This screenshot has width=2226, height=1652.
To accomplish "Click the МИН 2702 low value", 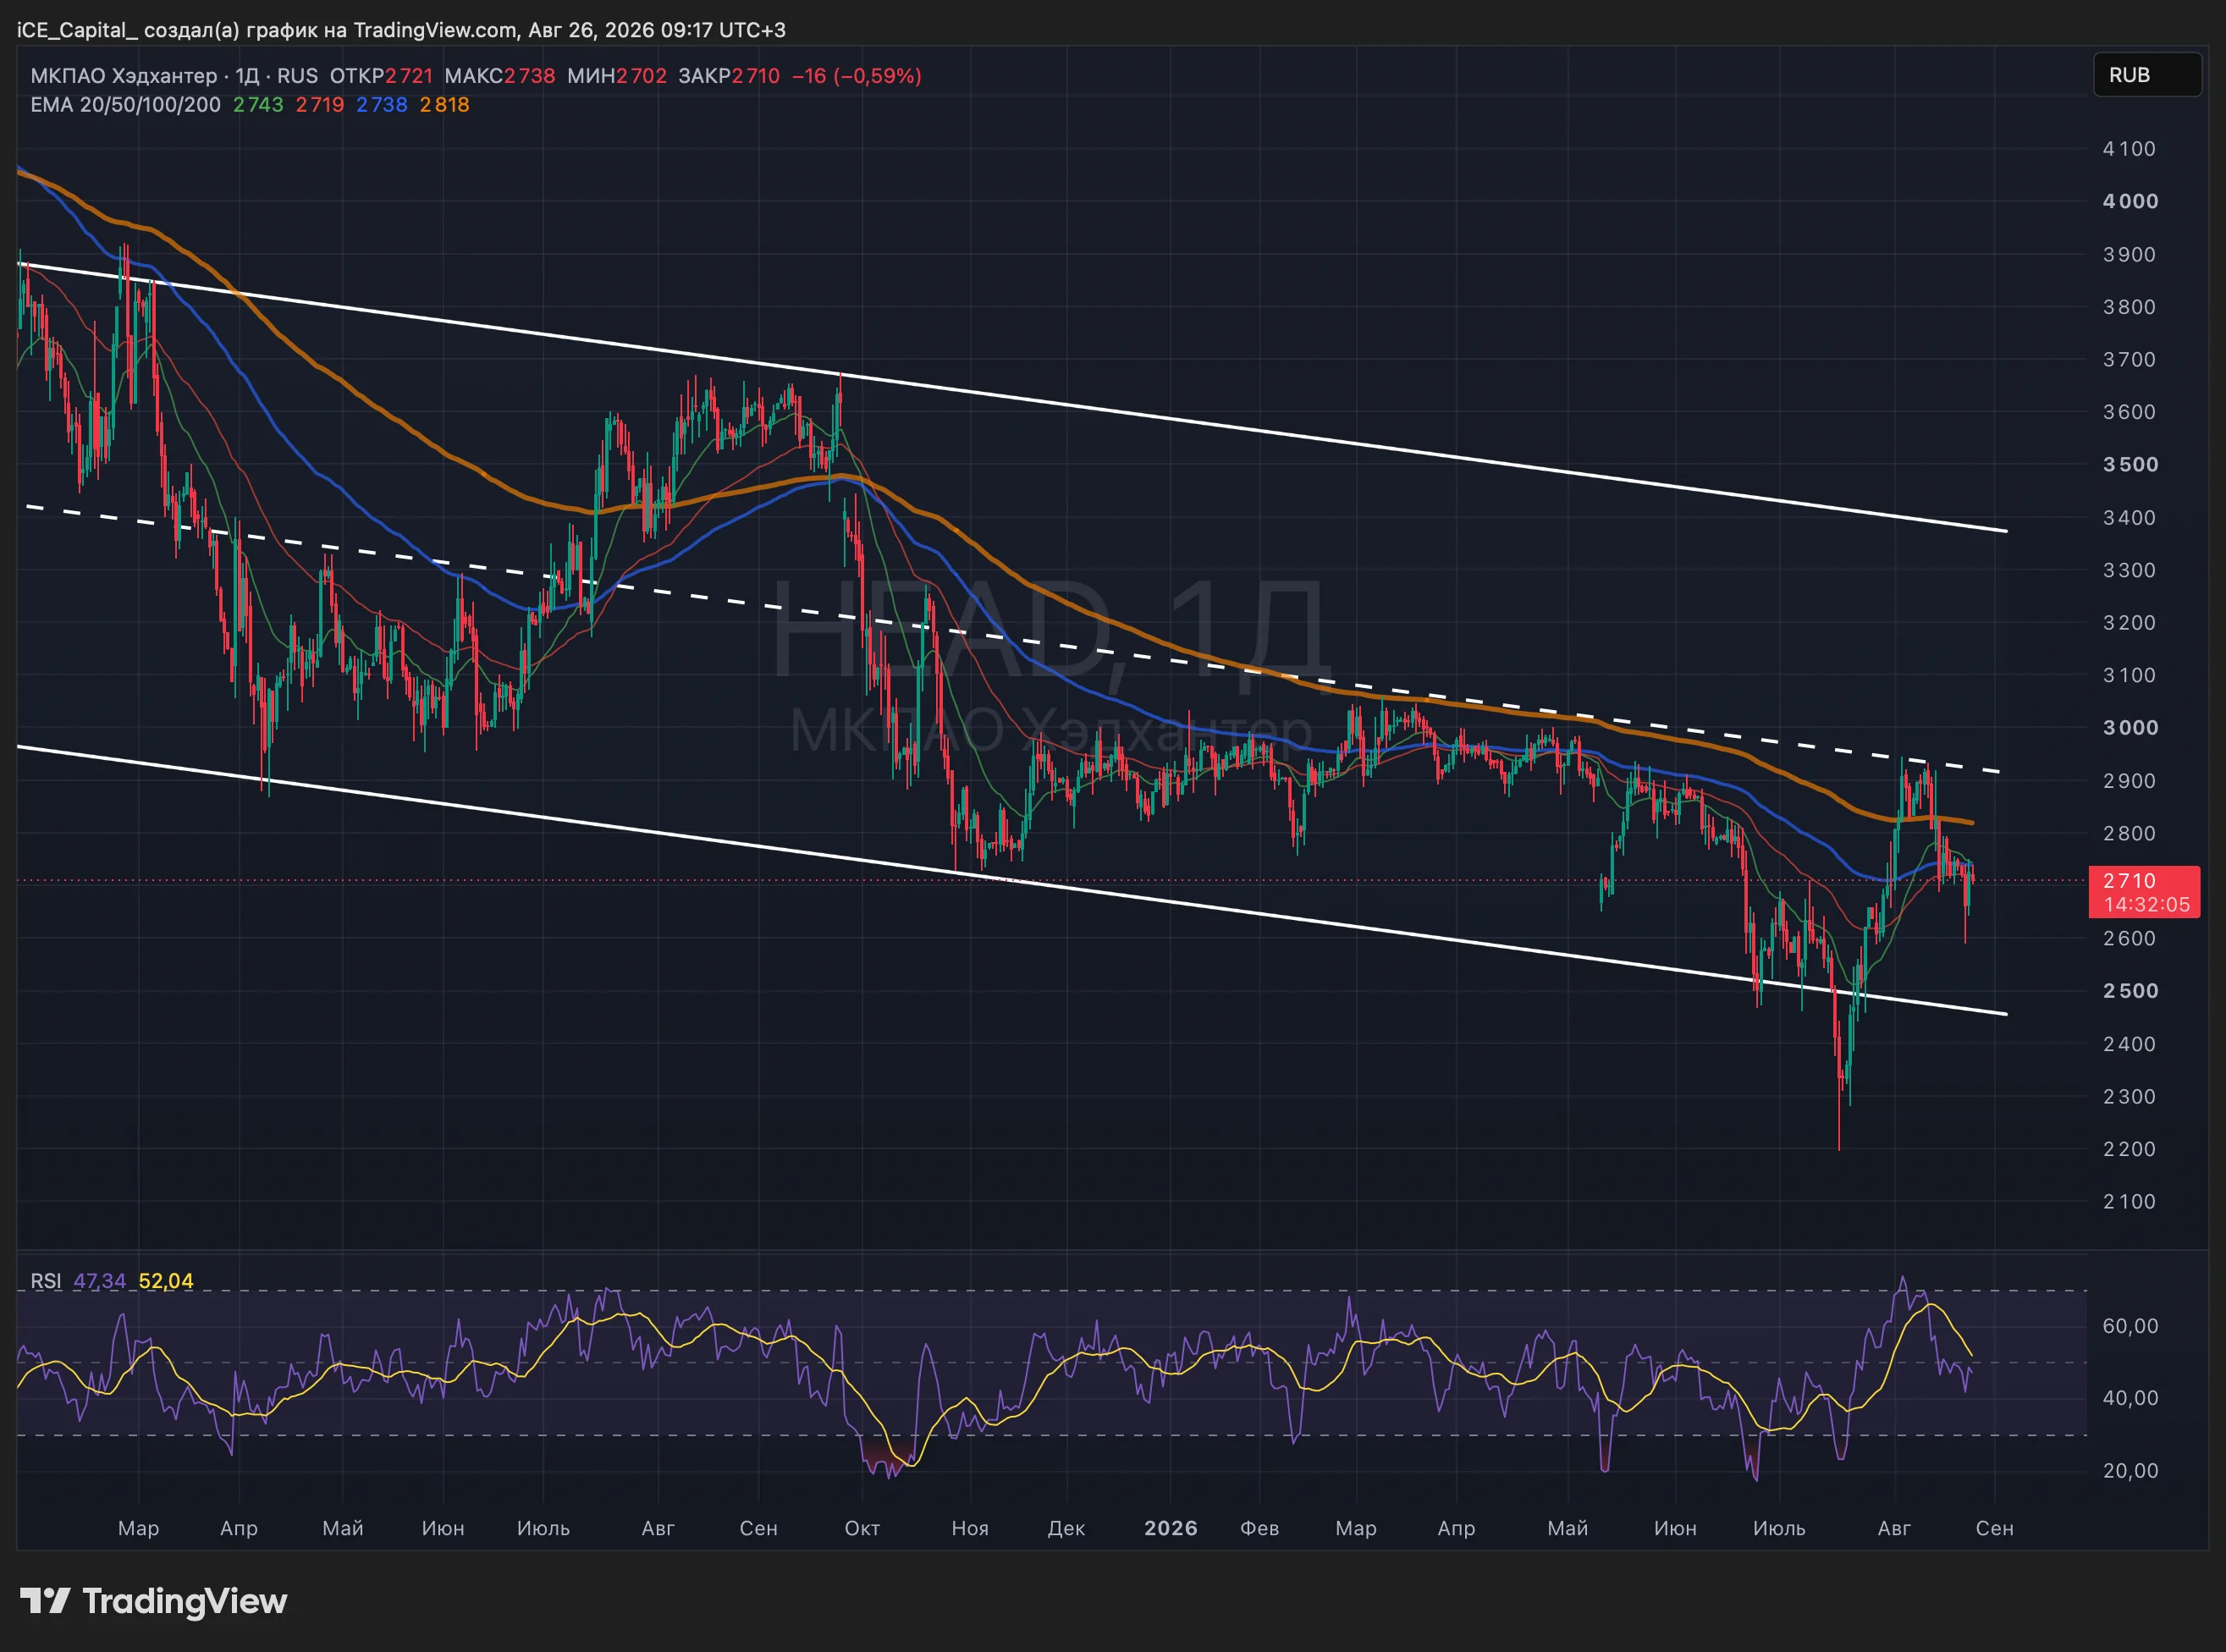I will click(616, 76).
